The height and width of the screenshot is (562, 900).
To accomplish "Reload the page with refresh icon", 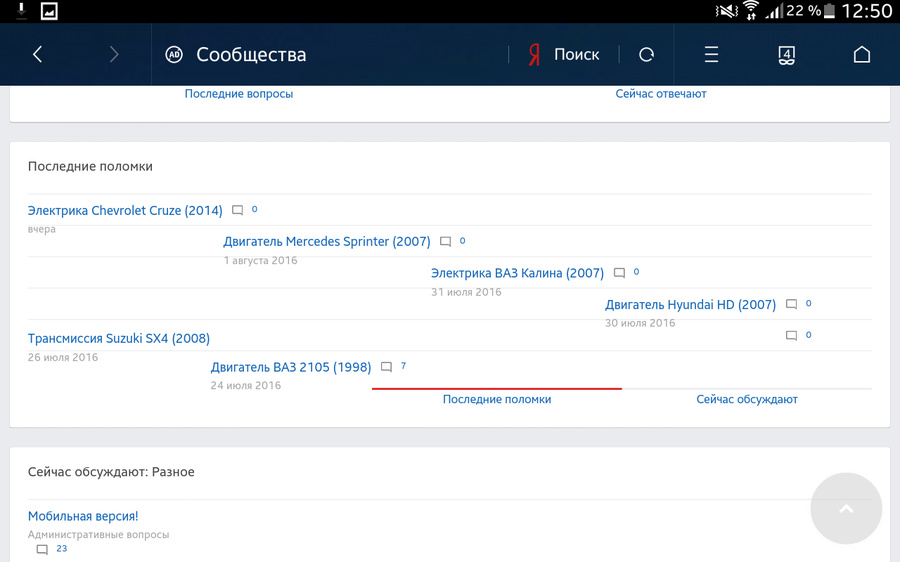I will [646, 55].
